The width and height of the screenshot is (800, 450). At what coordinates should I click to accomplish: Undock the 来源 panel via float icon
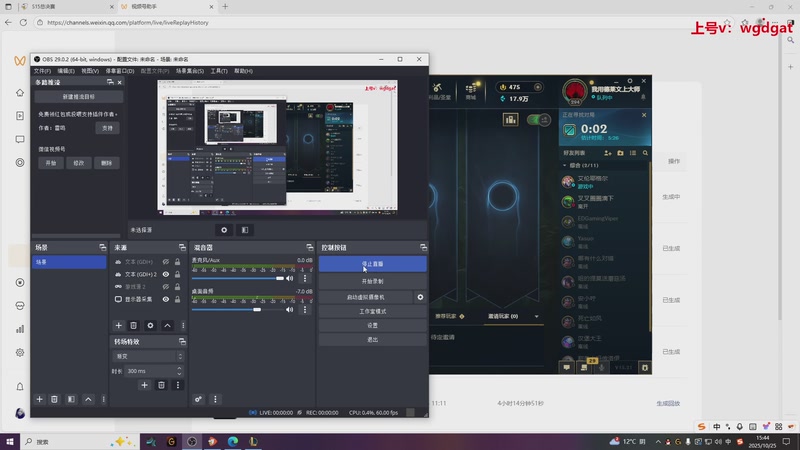182,247
